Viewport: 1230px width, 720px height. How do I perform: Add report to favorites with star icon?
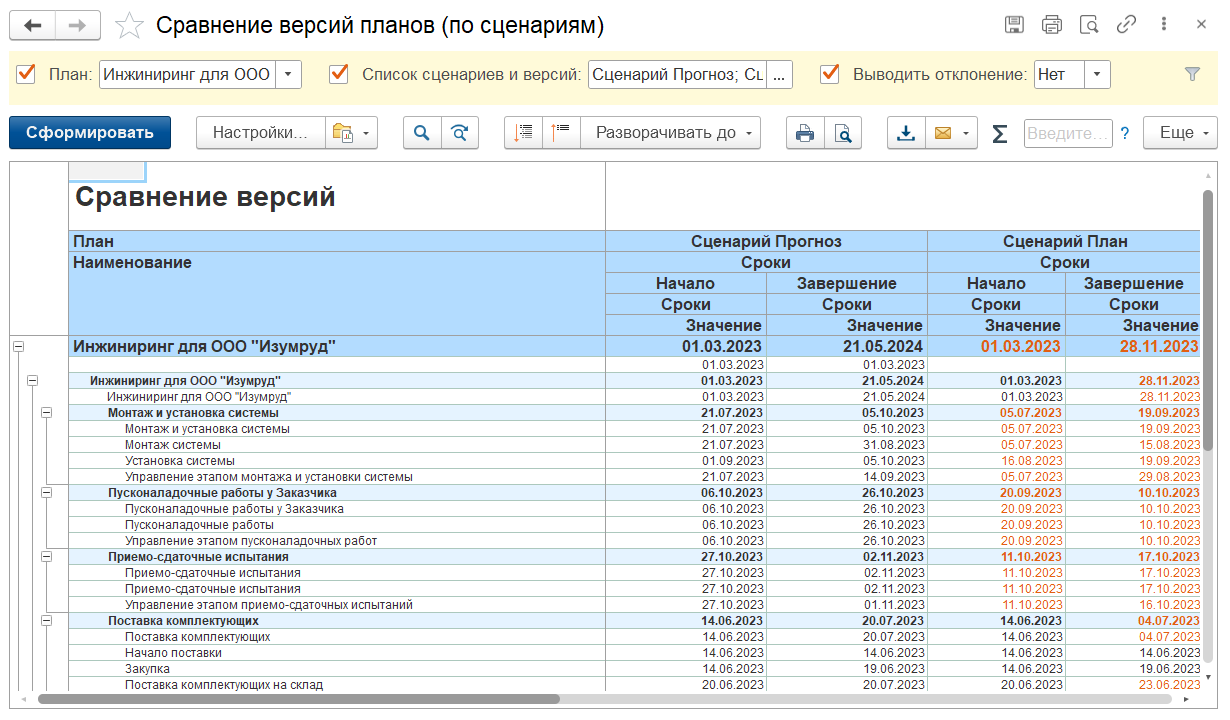(x=129, y=25)
